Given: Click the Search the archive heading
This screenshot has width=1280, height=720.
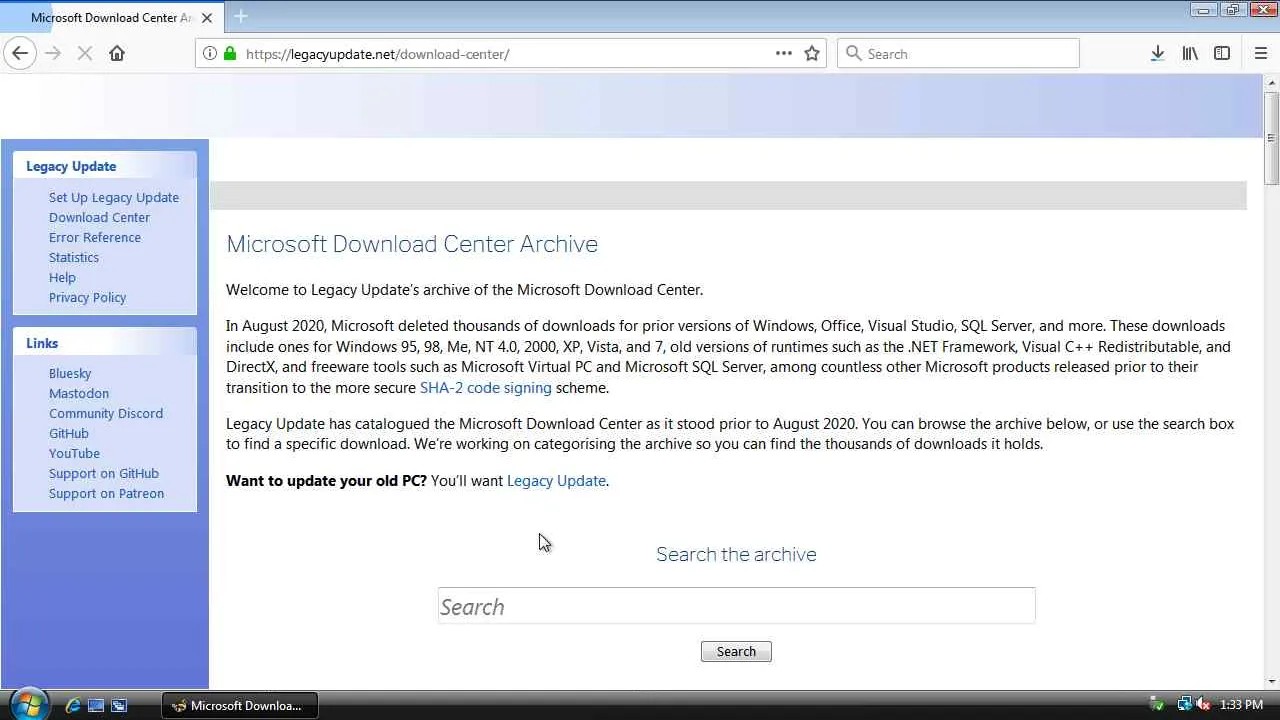Looking at the screenshot, I should [x=736, y=554].
